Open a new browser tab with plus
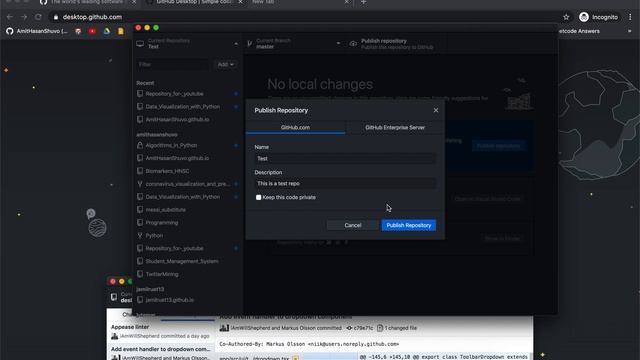640x360 pixels. [363, 2]
